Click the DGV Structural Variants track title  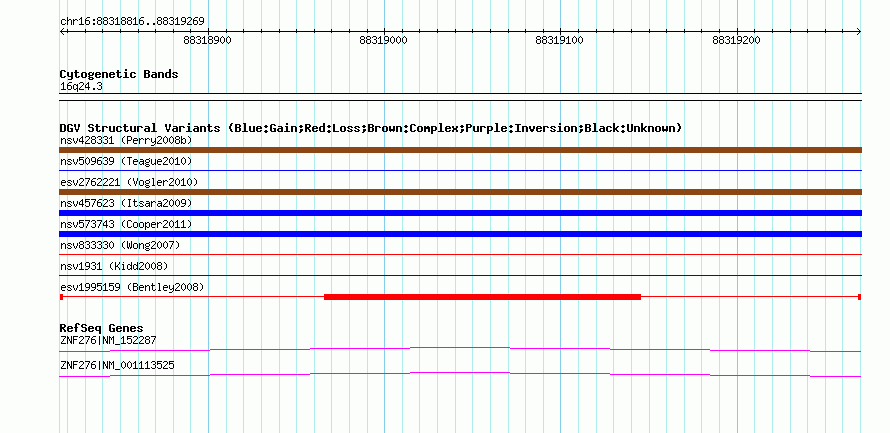coord(371,128)
